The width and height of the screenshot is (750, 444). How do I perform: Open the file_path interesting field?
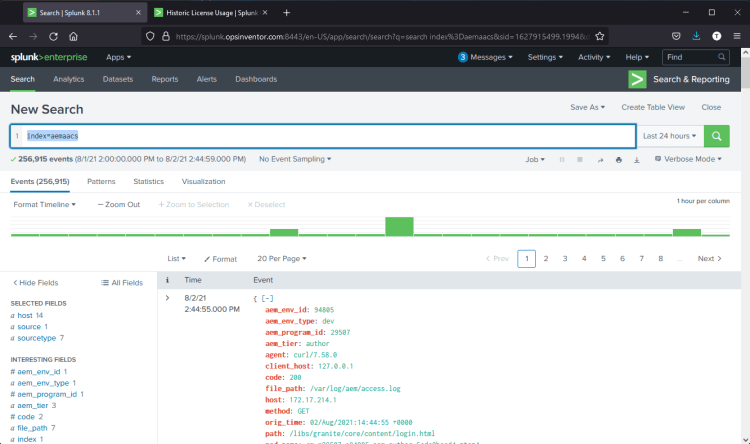(x=32, y=428)
